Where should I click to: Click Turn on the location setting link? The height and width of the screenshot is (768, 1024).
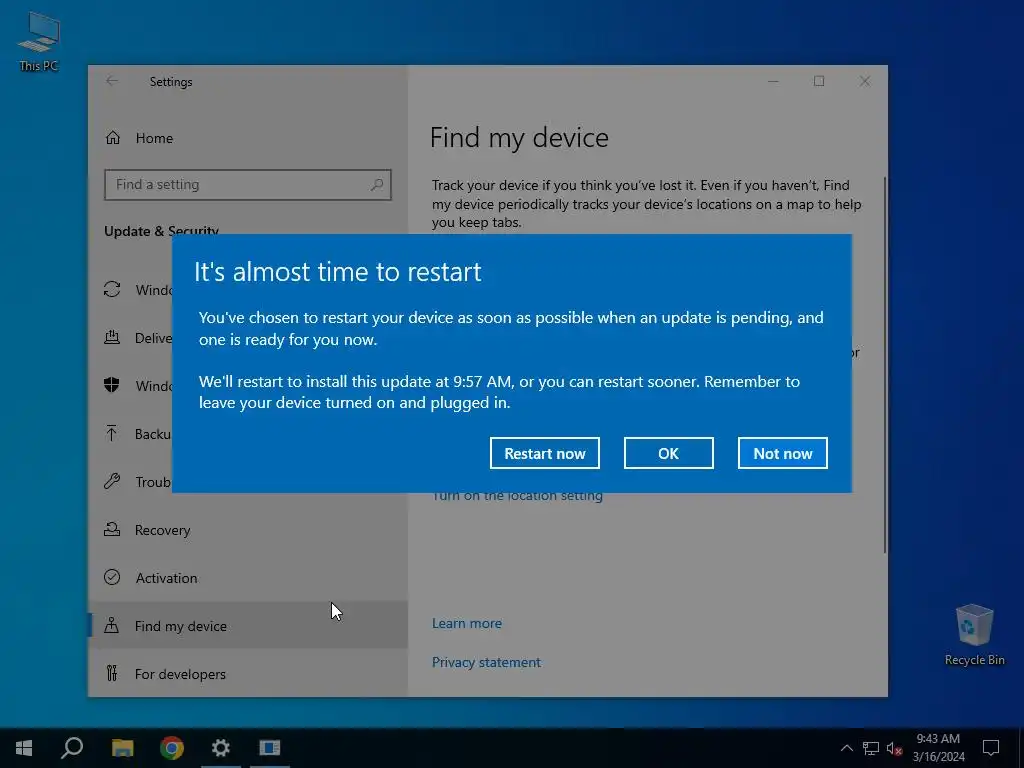(517, 496)
